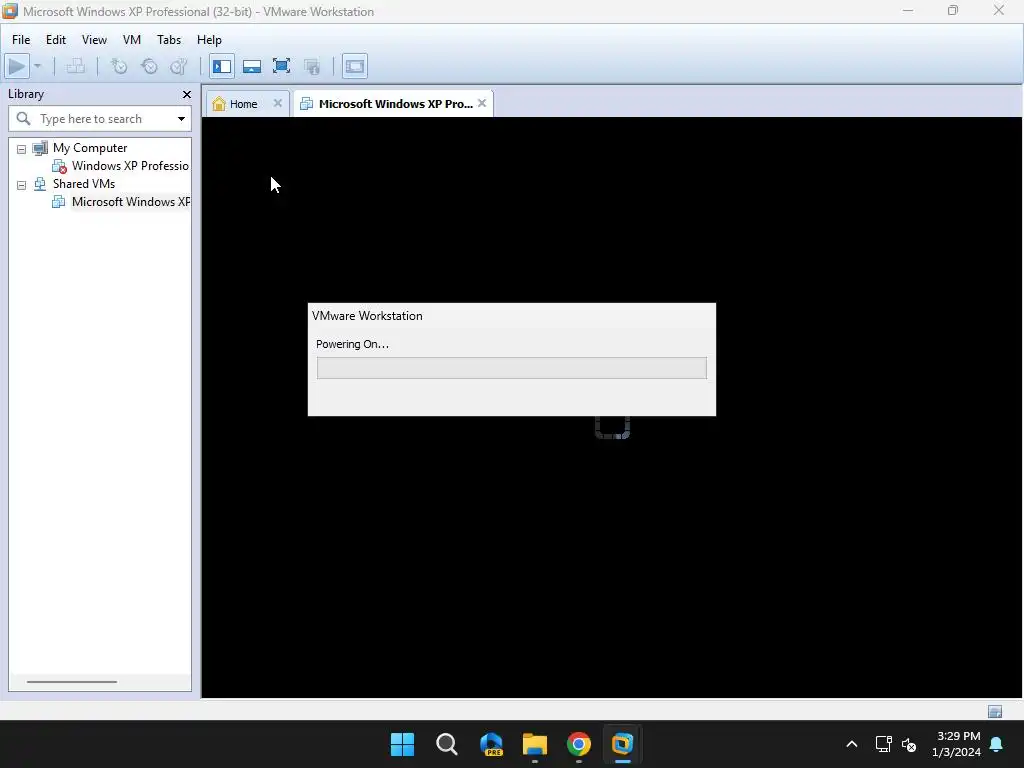This screenshot has width=1024, height=768.
Task: Open the Windows Start menu
Action: click(x=402, y=744)
